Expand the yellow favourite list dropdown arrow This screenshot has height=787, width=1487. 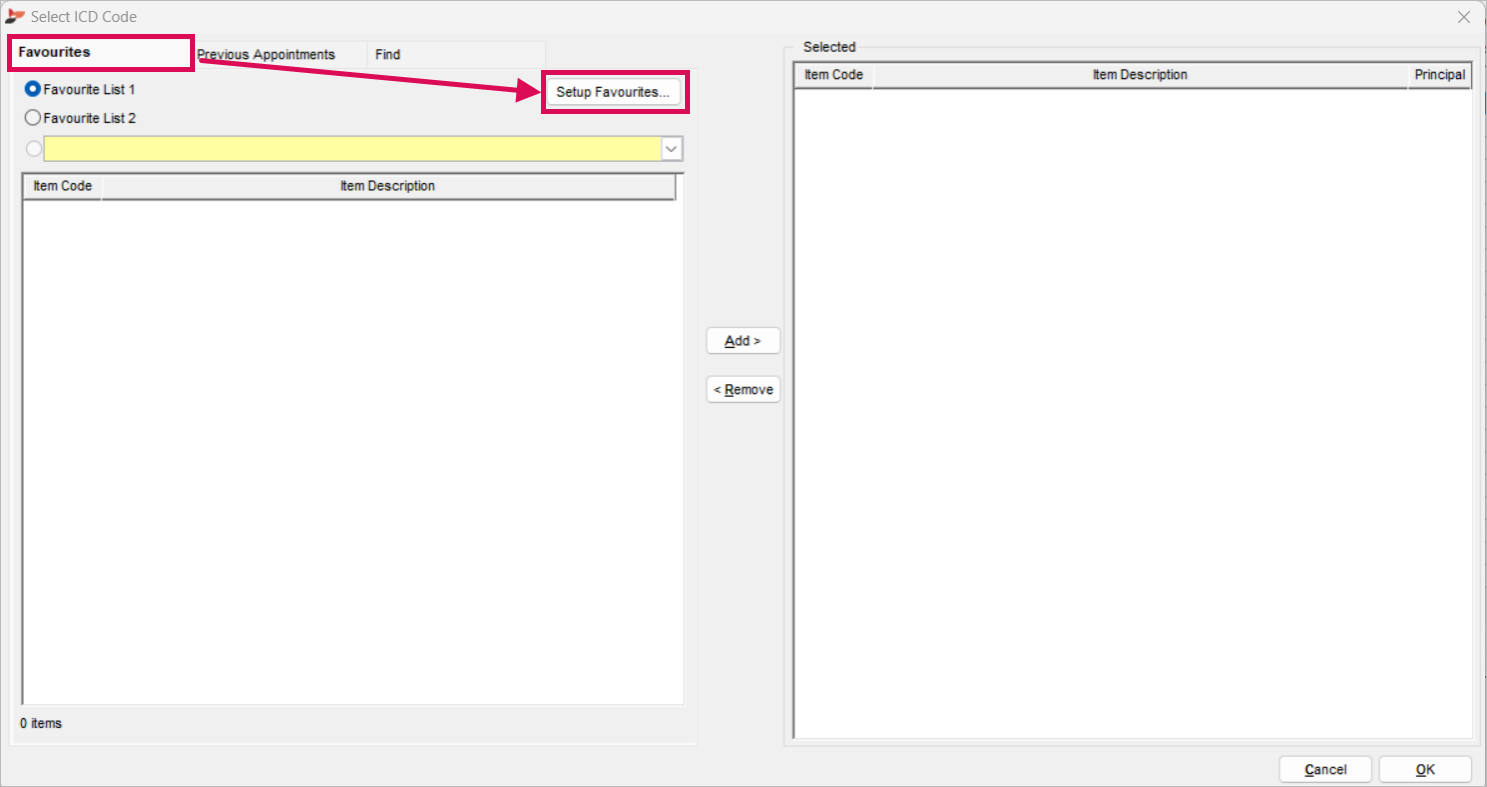pos(672,149)
